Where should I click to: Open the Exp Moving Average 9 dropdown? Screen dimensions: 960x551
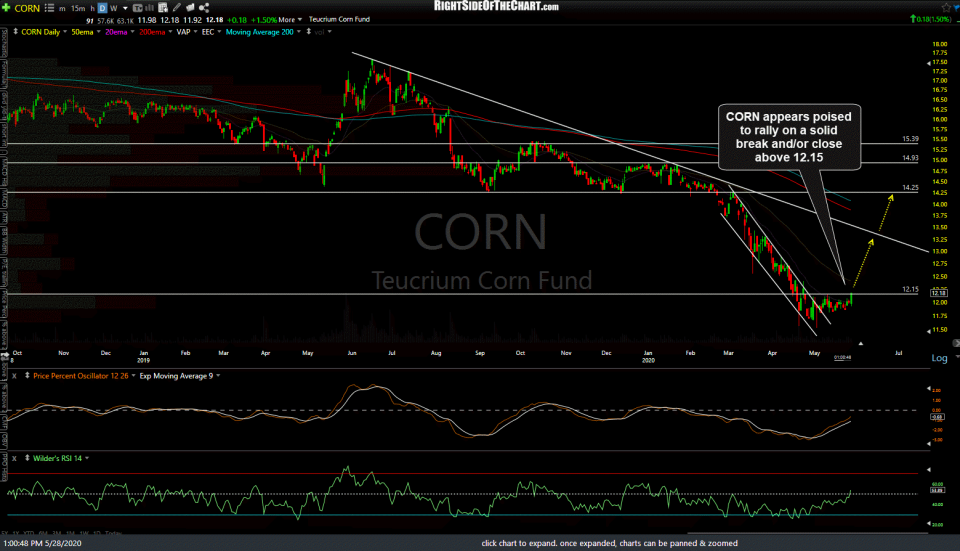[x=218, y=376]
